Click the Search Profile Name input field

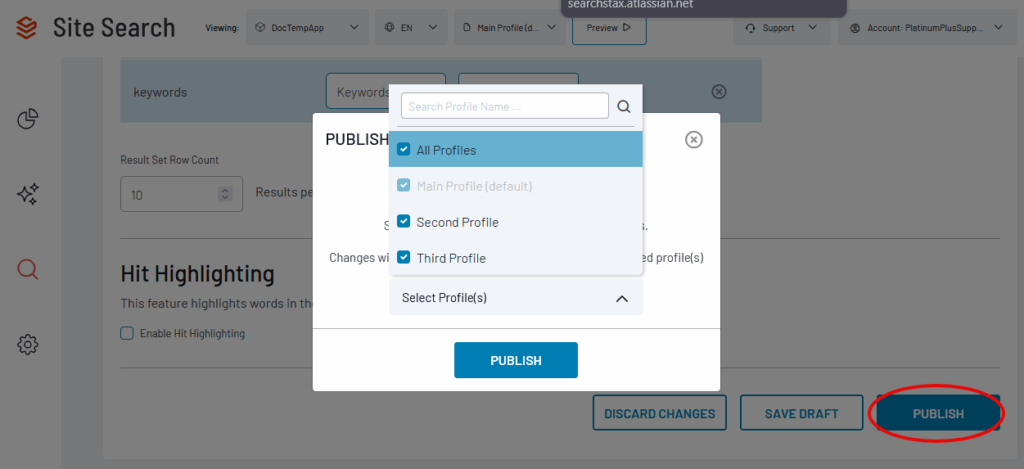coord(505,106)
